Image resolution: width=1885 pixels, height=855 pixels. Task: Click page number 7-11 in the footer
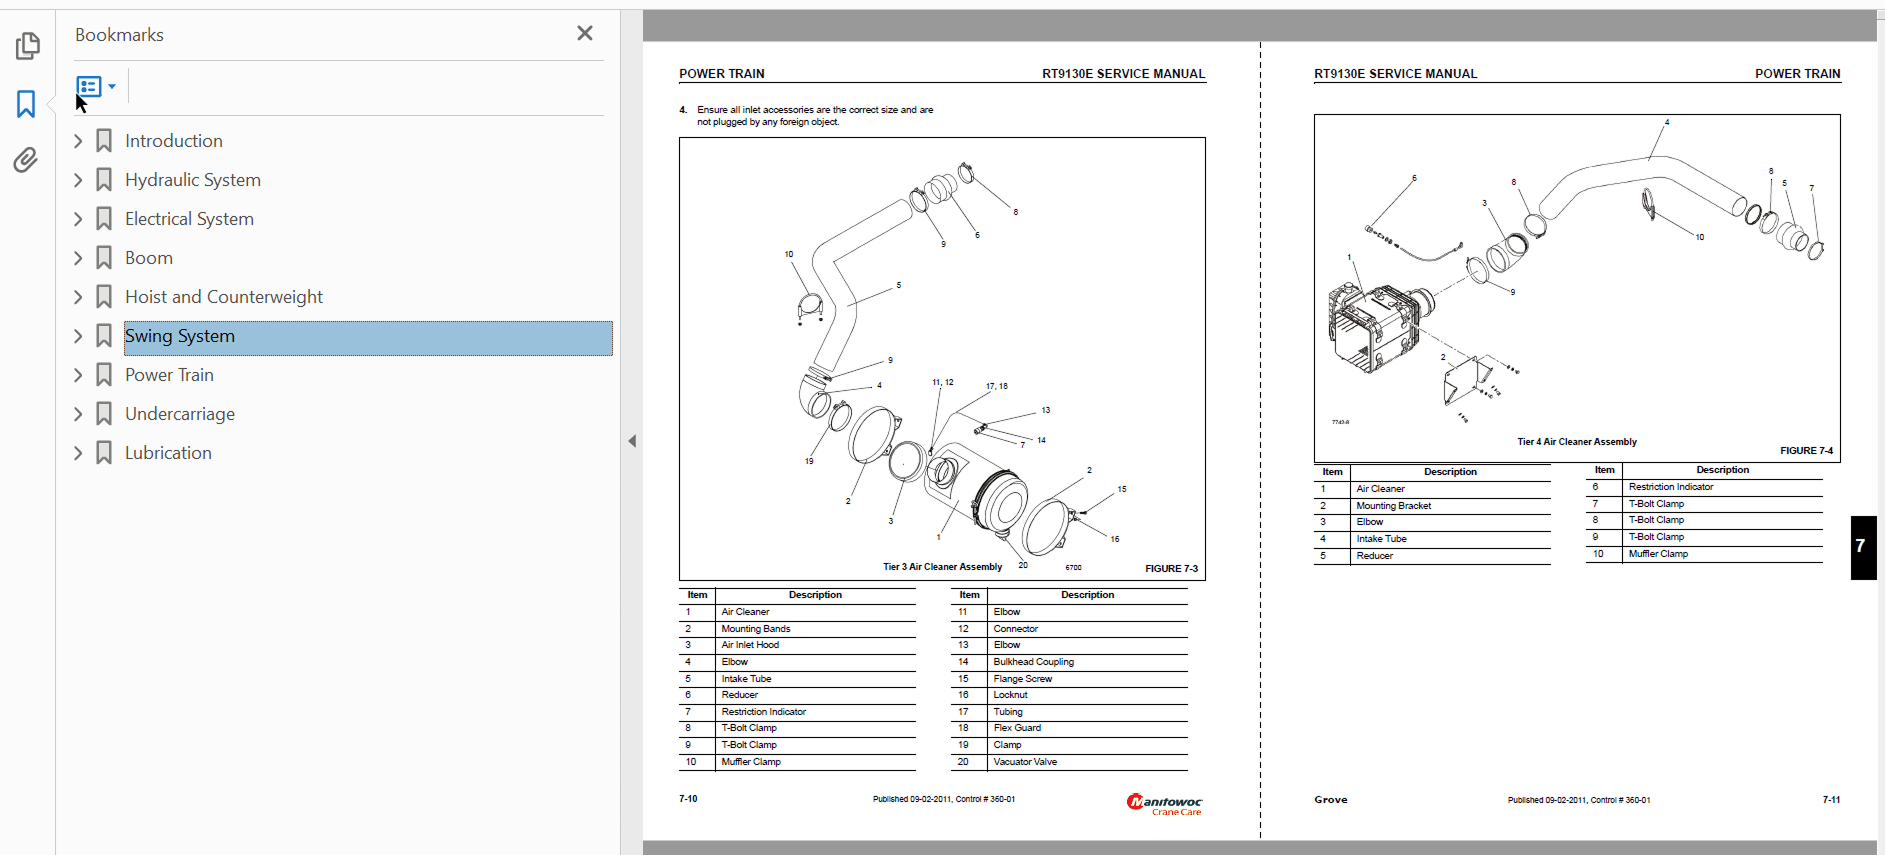coord(1831,800)
